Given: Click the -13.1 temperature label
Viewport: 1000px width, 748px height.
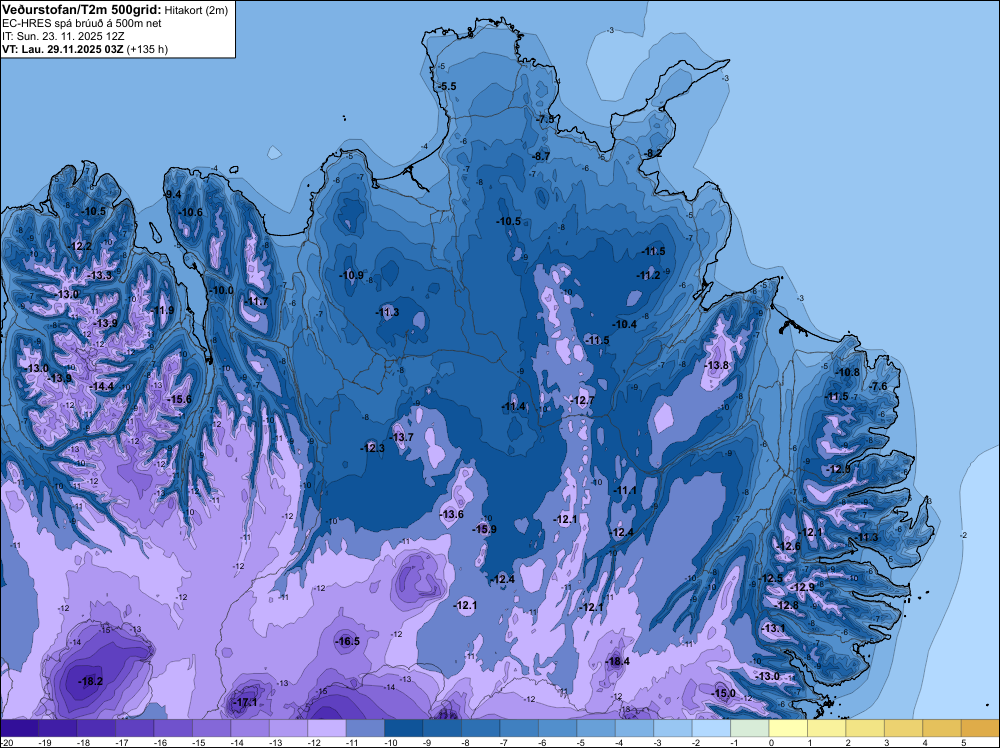Looking at the screenshot, I should pyautogui.click(x=773, y=628).
